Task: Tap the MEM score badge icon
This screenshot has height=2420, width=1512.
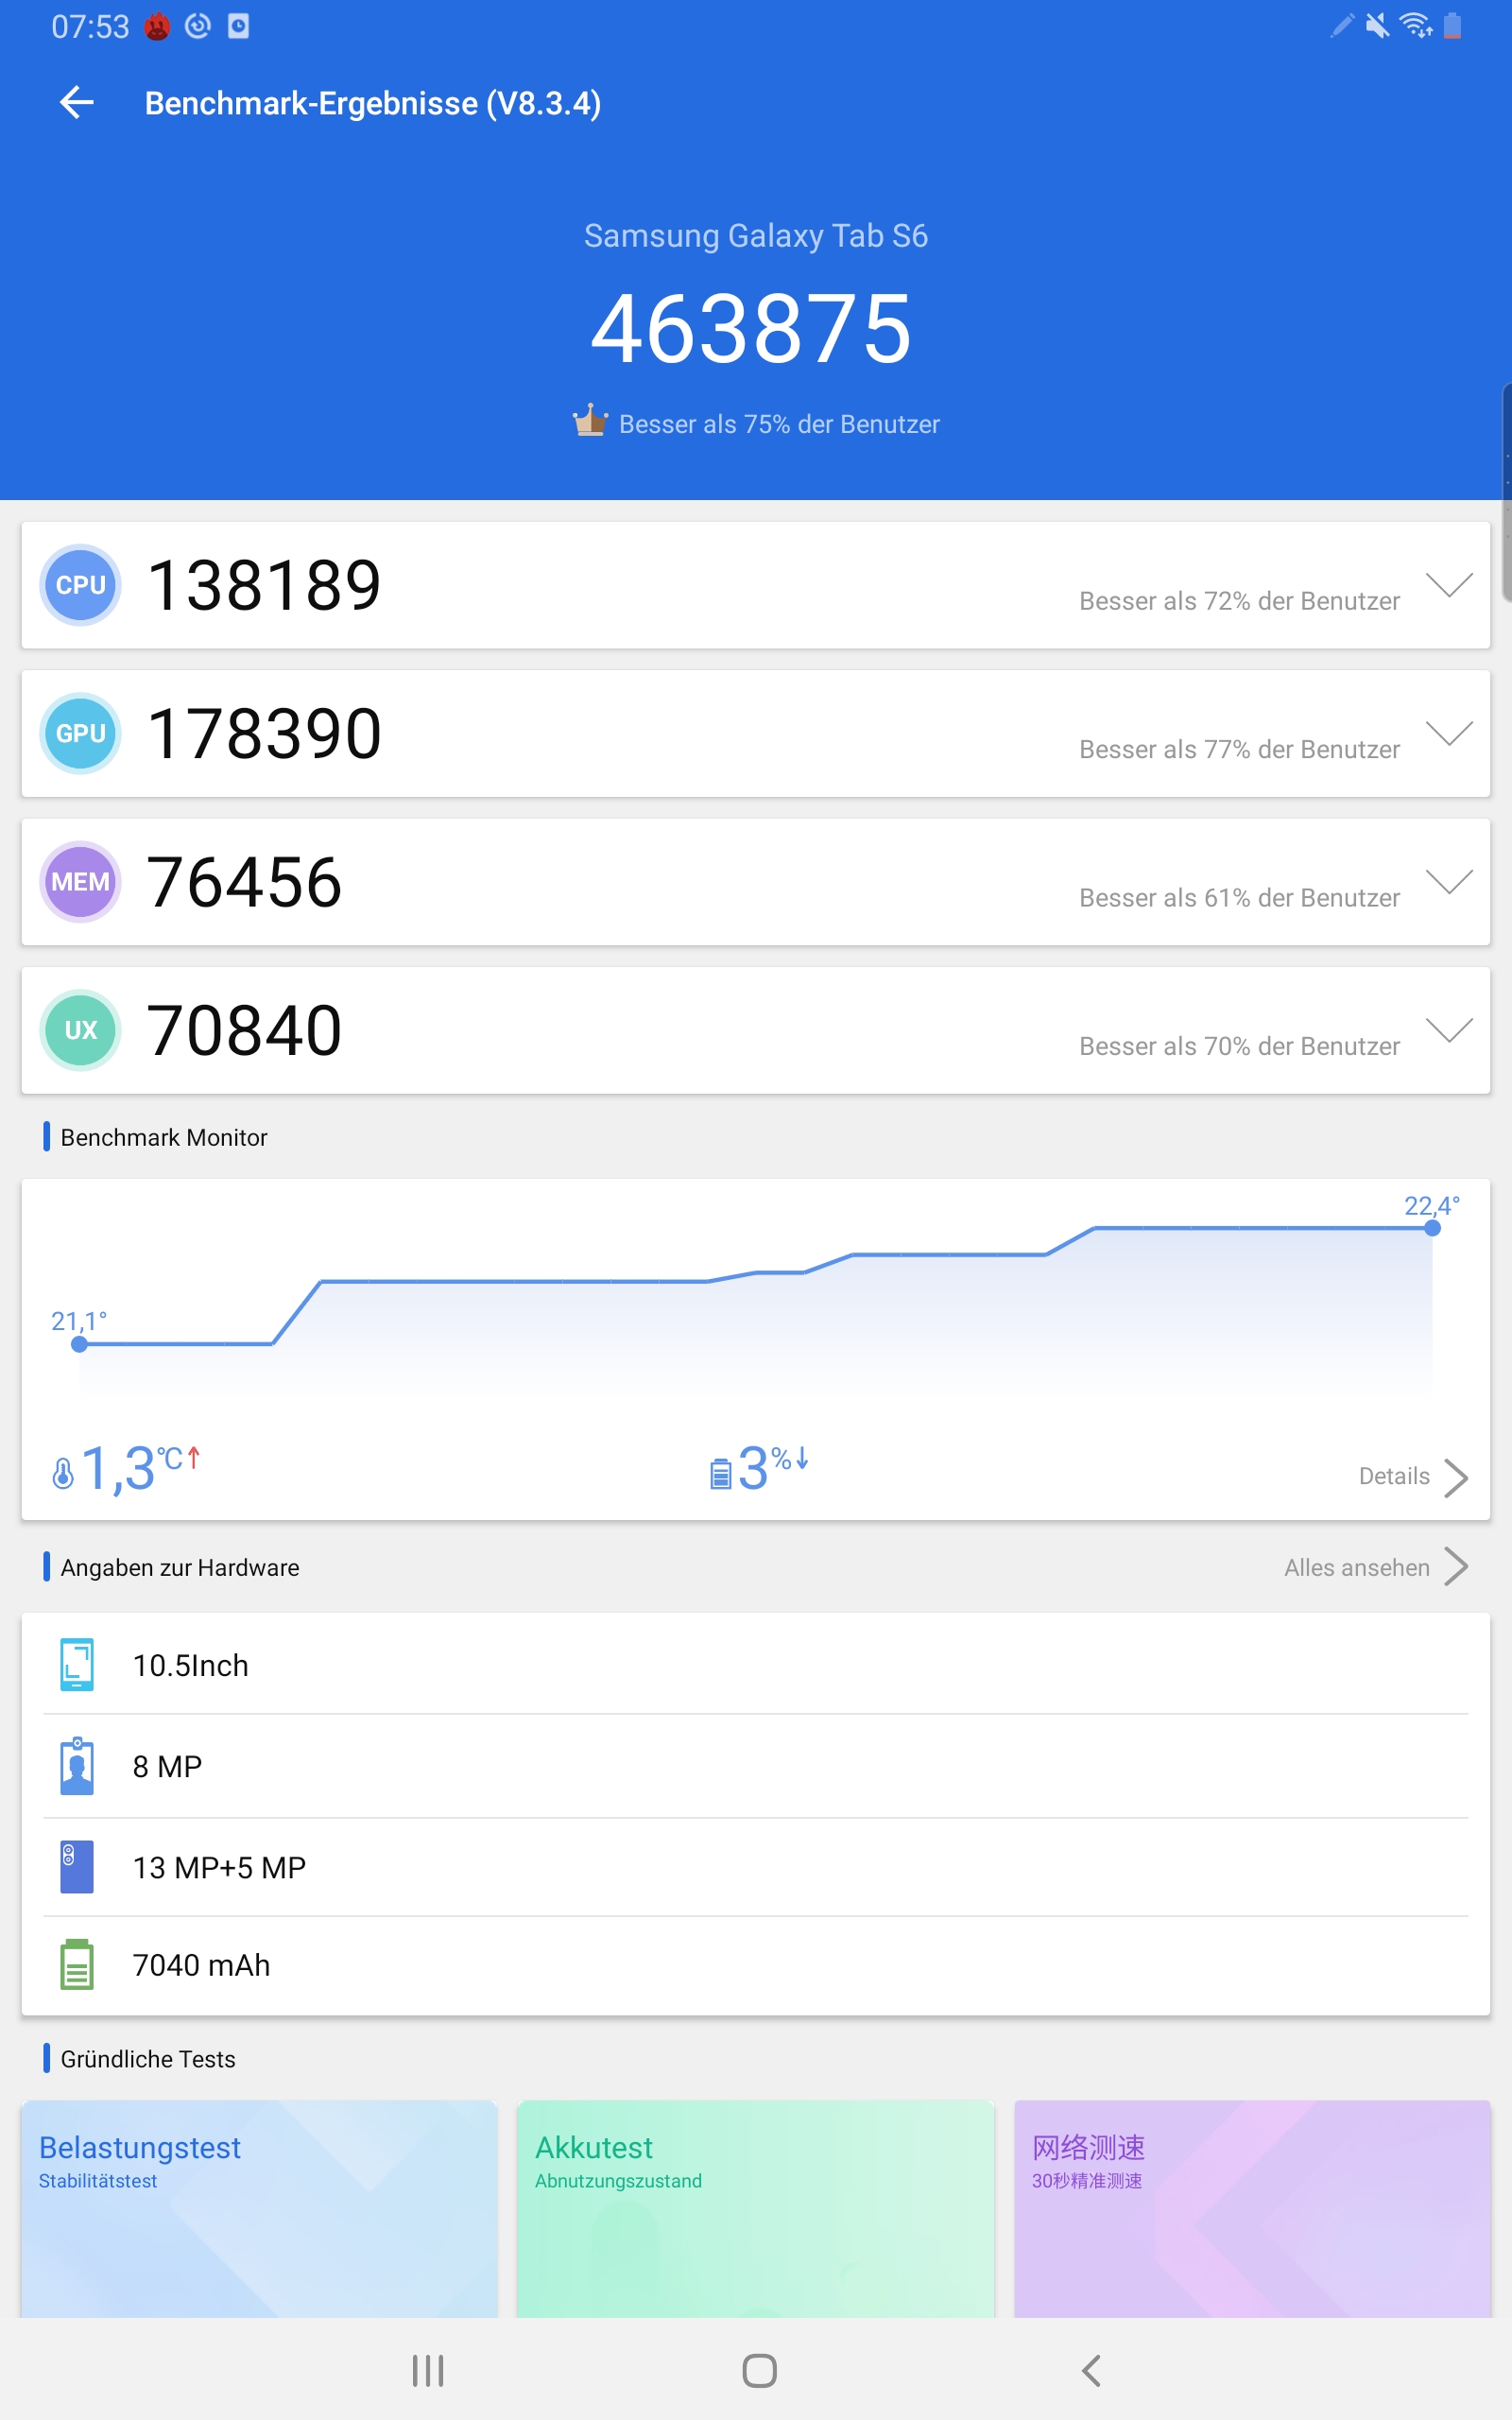Action: (80, 881)
